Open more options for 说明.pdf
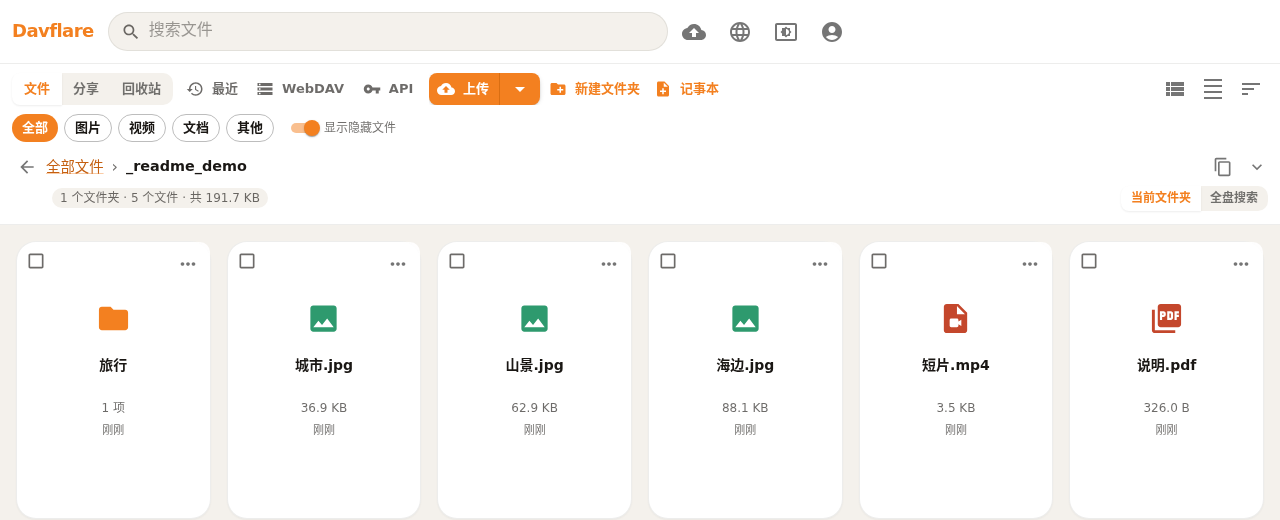This screenshot has height=520, width=1280. pyautogui.click(x=1241, y=264)
